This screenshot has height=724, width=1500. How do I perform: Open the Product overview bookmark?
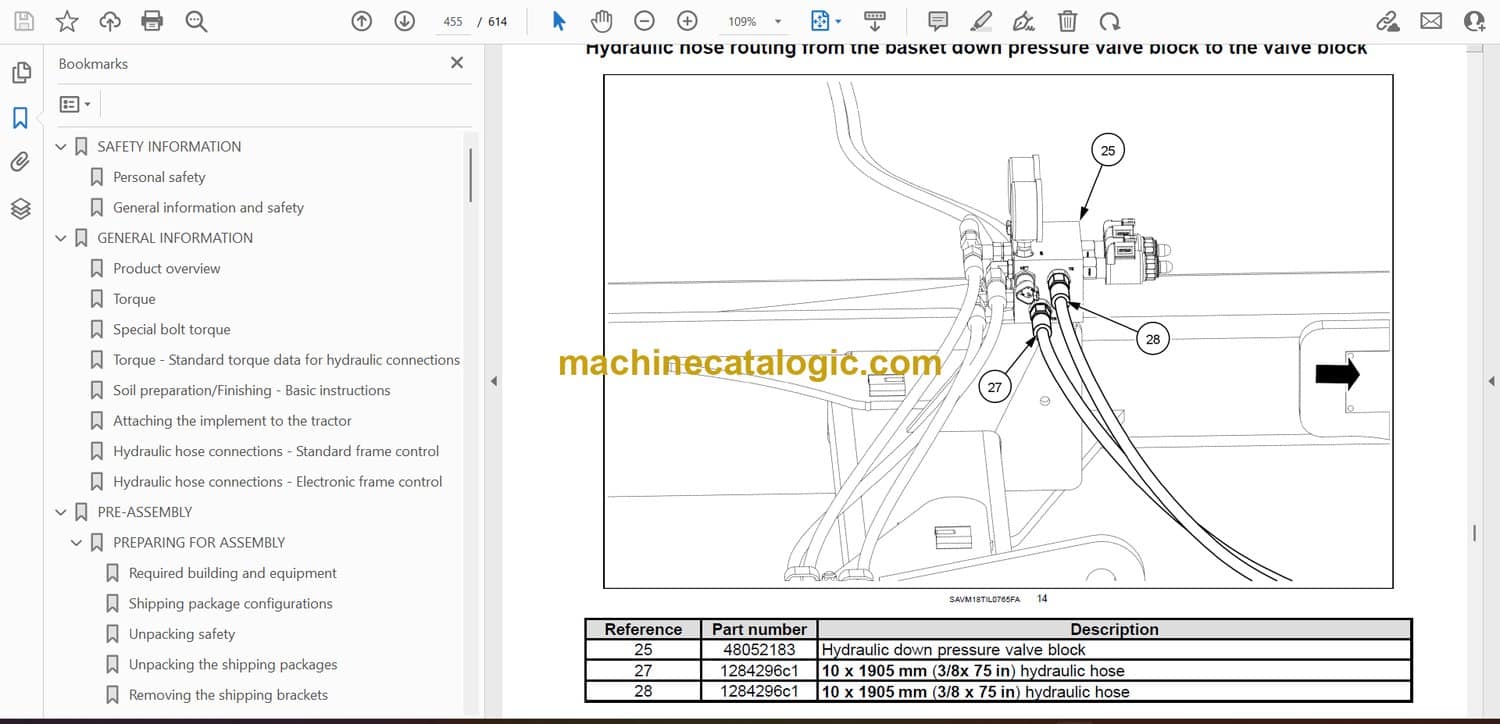click(166, 268)
